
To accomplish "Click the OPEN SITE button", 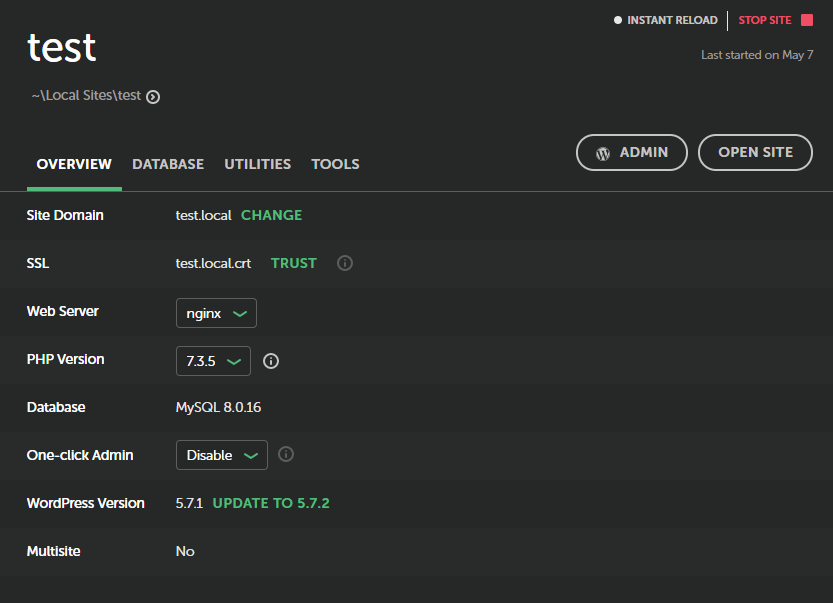I will (x=755, y=152).
